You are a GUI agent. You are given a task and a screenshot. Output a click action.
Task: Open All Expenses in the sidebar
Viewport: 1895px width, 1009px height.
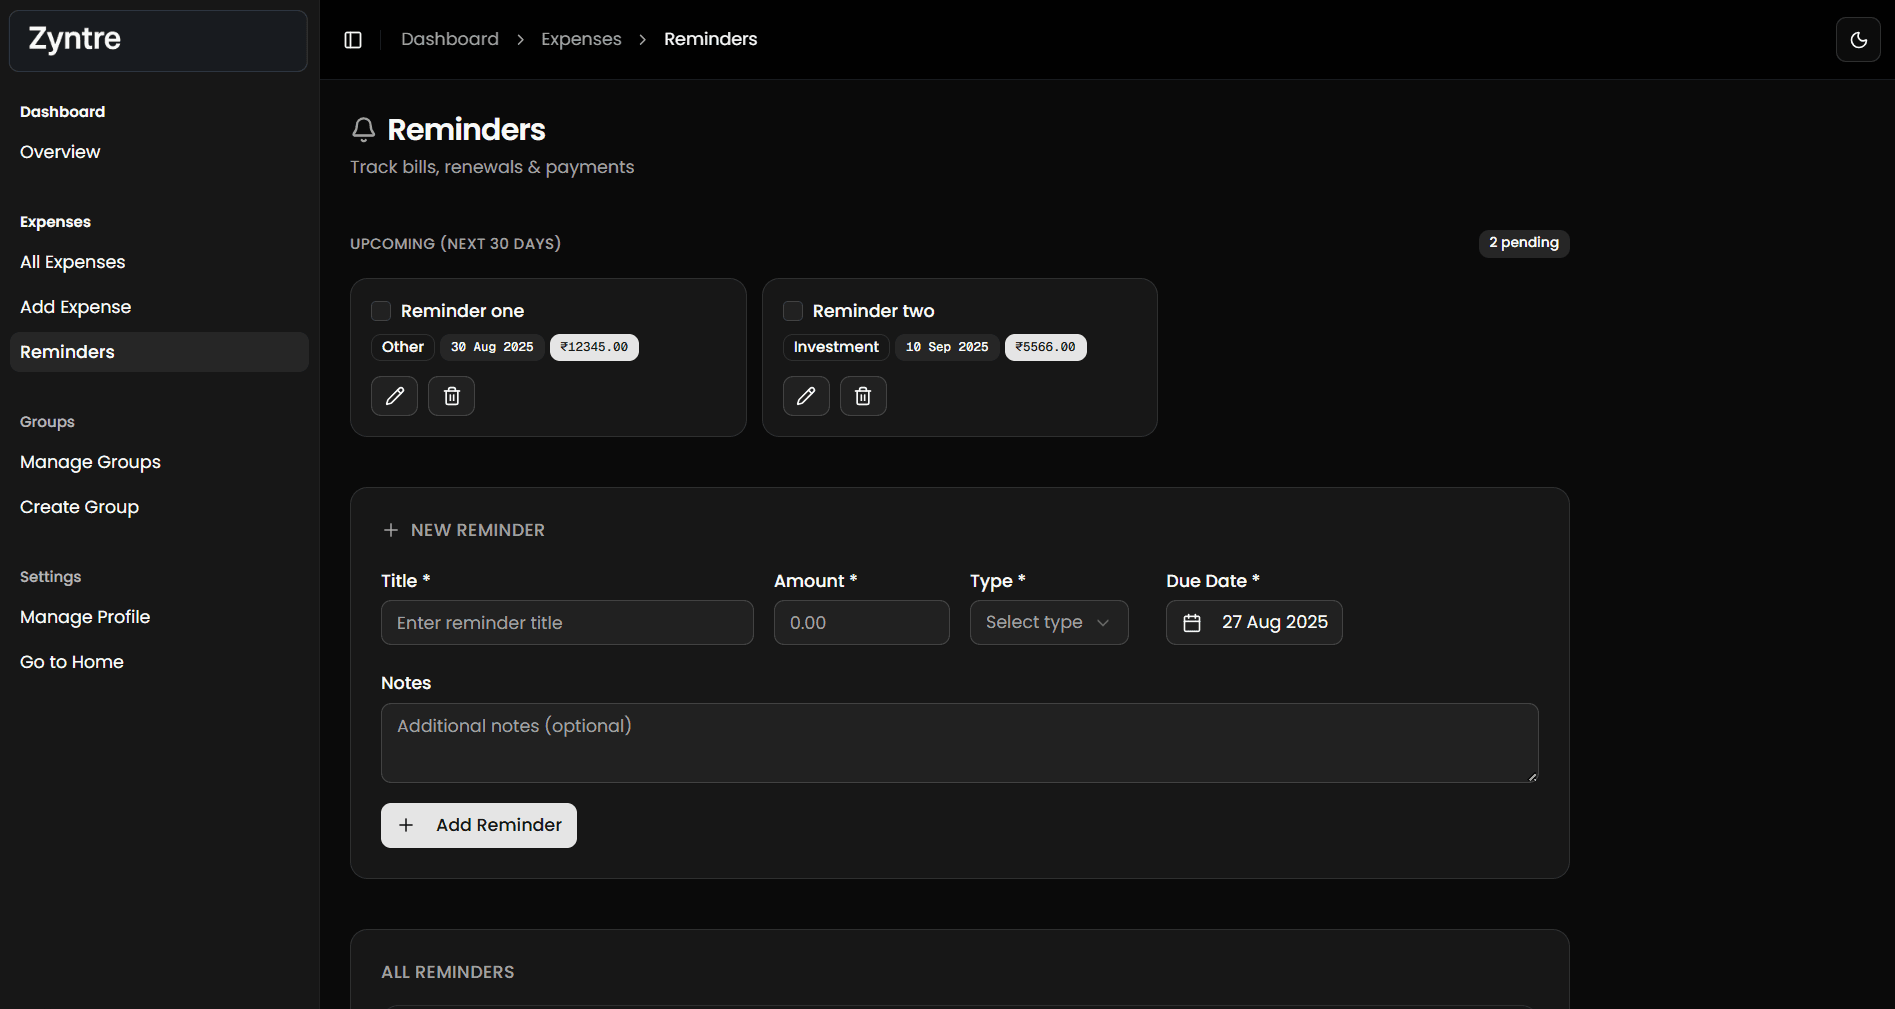pyautogui.click(x=73, y=262)
